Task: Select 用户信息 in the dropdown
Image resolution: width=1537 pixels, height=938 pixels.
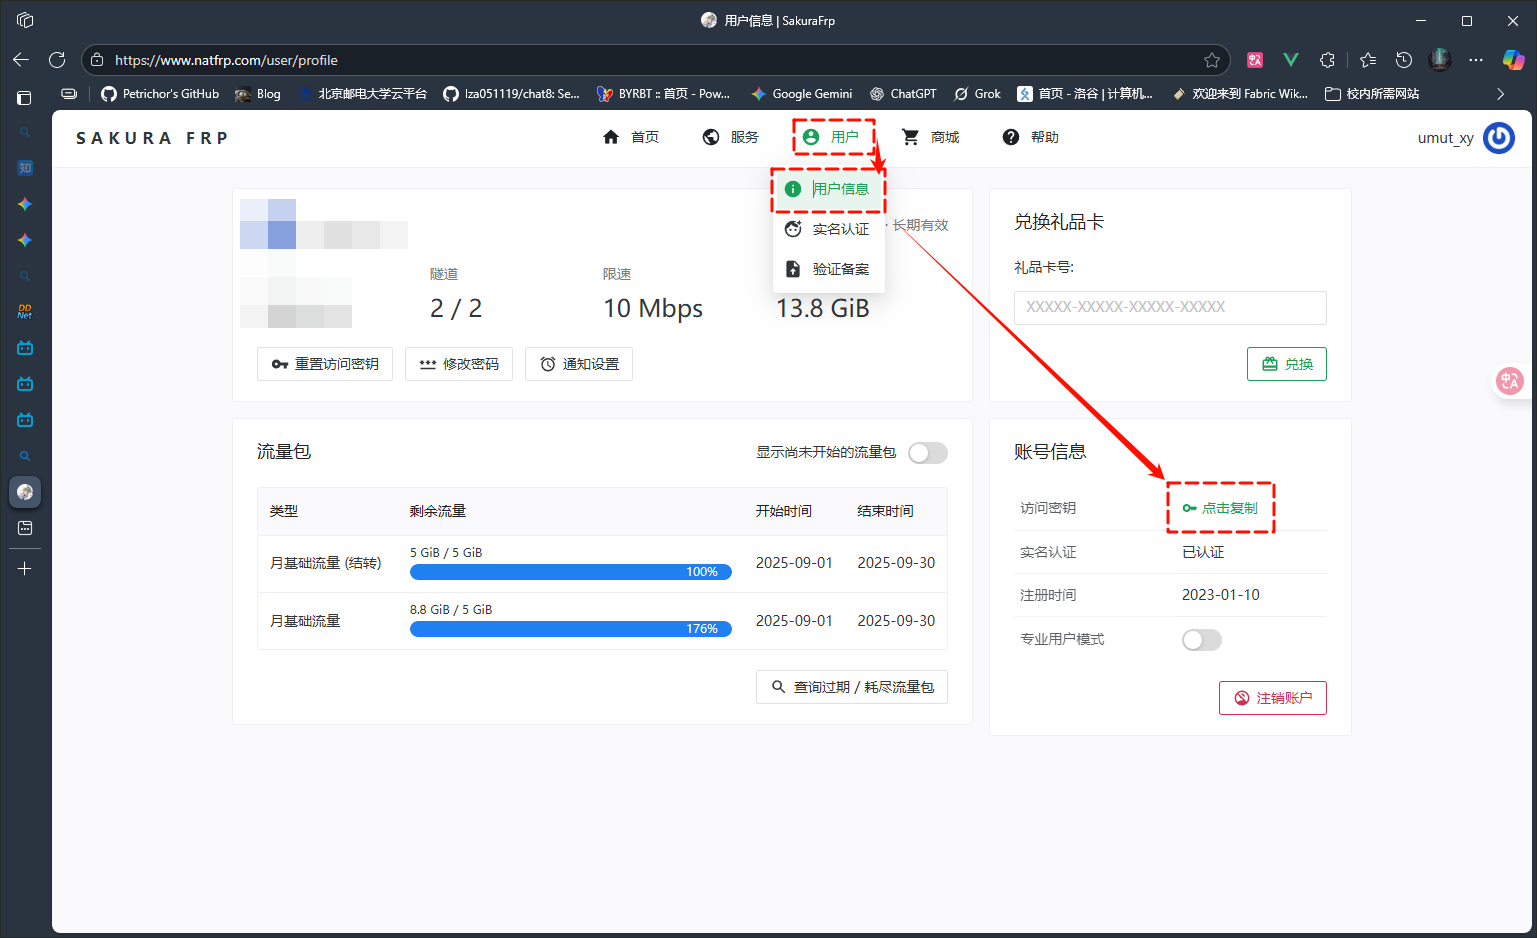Action: (828, 189)
